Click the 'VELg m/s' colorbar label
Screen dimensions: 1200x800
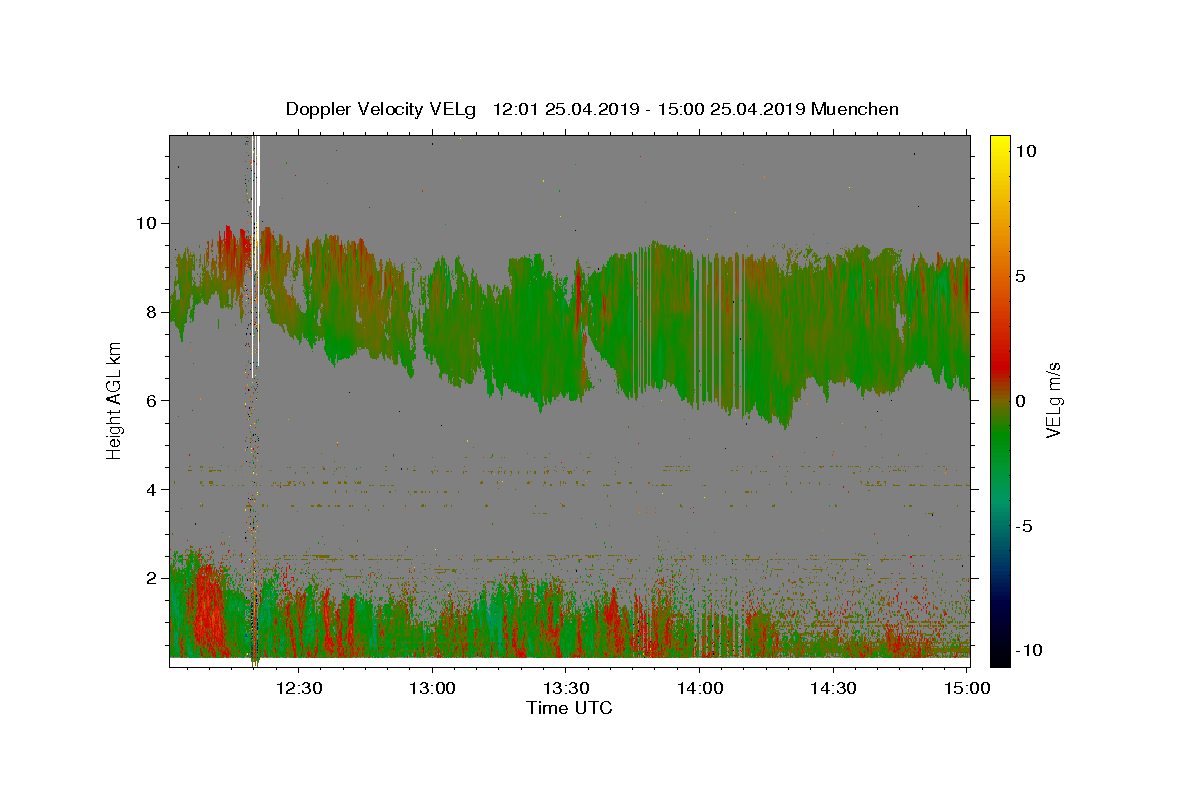[1053, 400]
